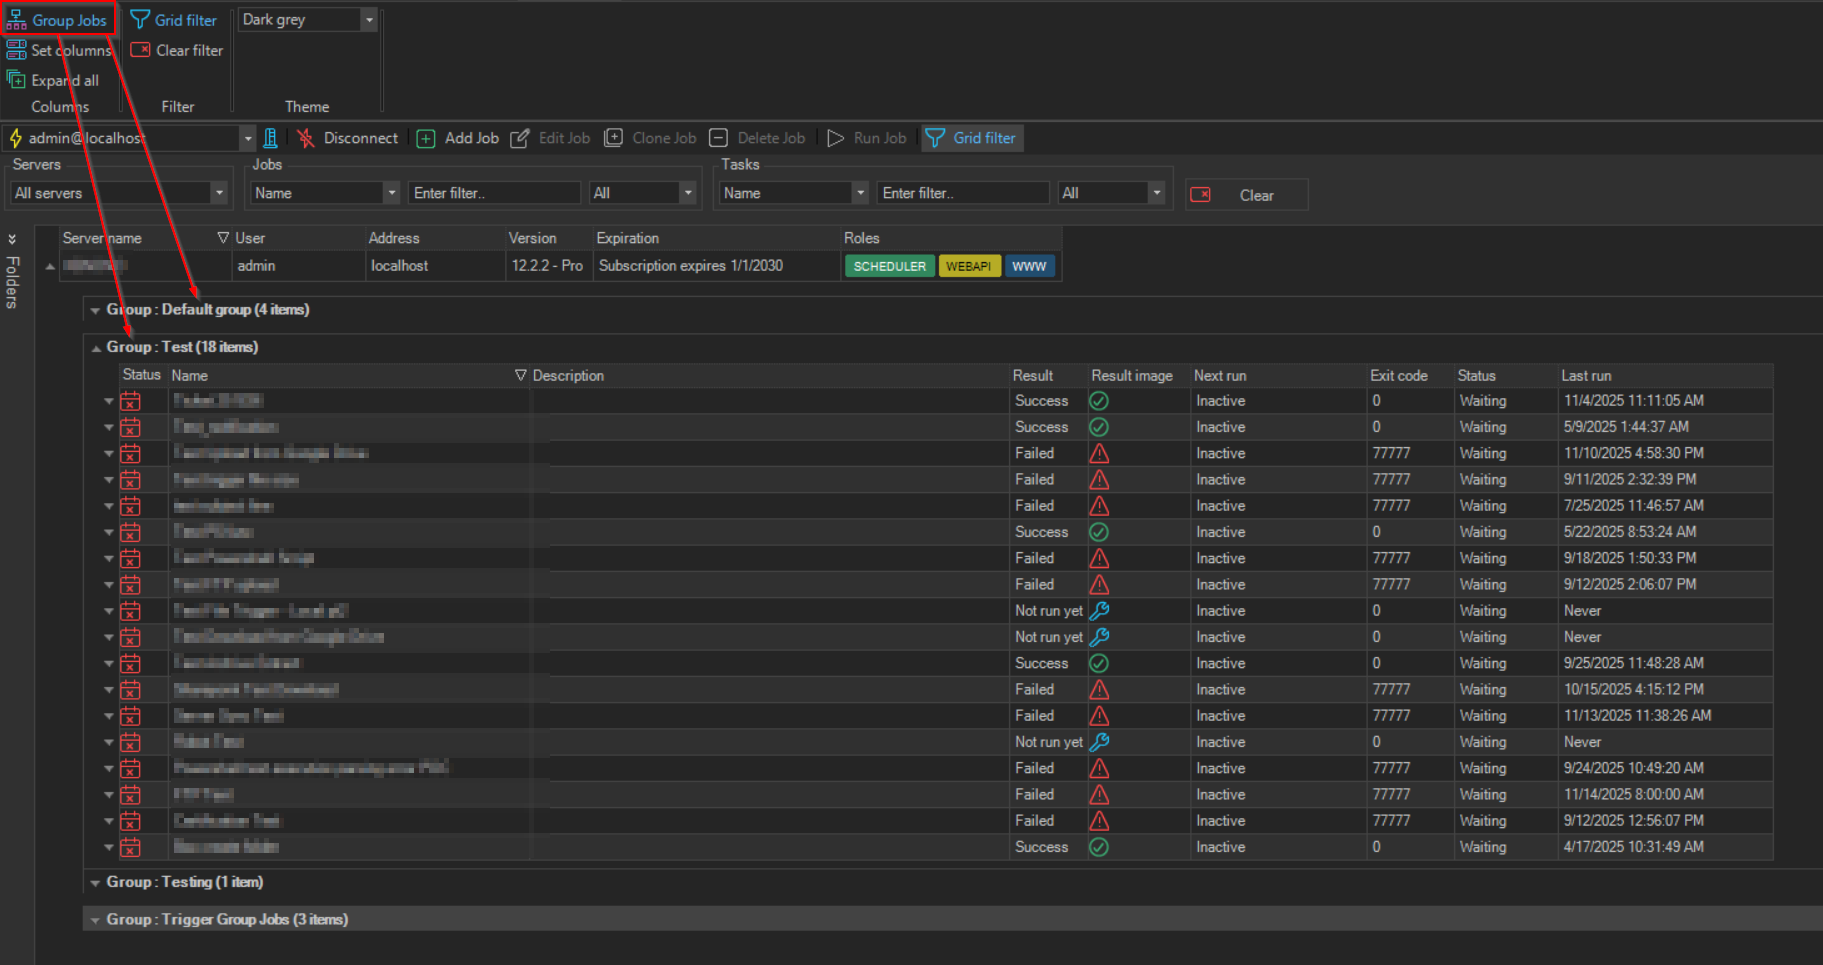Collapse the Test group
This screenshot has height=965, width=1823.
point(96,348)
